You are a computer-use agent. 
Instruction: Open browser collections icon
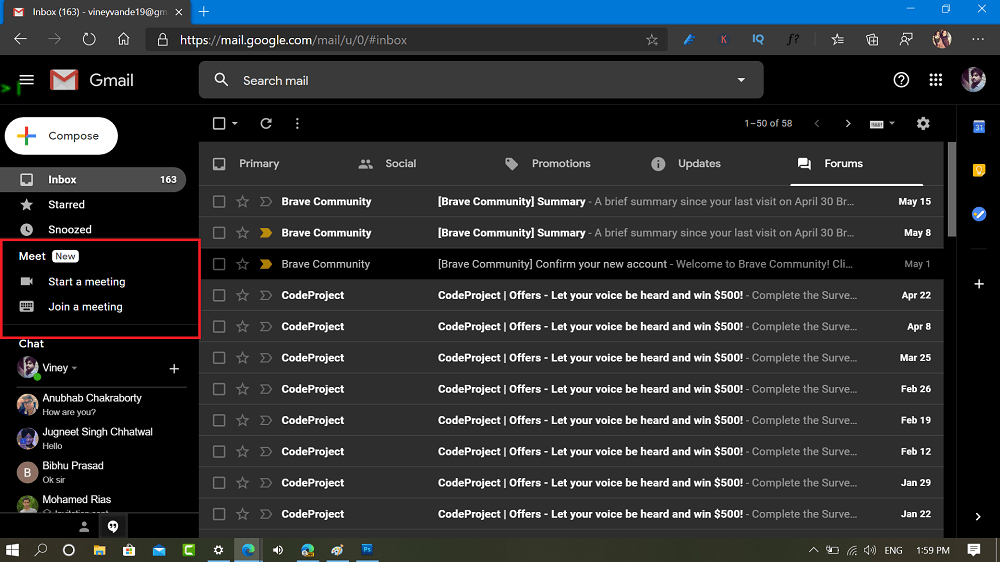tap(872, 40)
